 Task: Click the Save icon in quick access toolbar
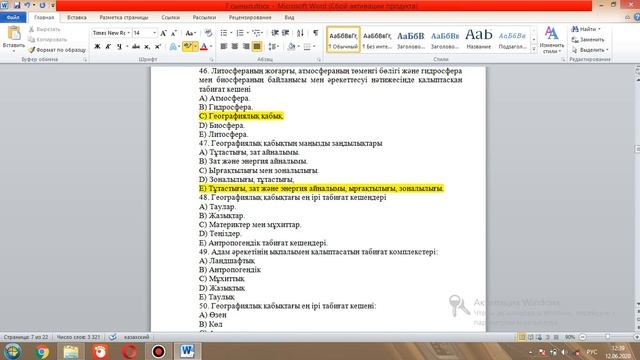point(17,5)
